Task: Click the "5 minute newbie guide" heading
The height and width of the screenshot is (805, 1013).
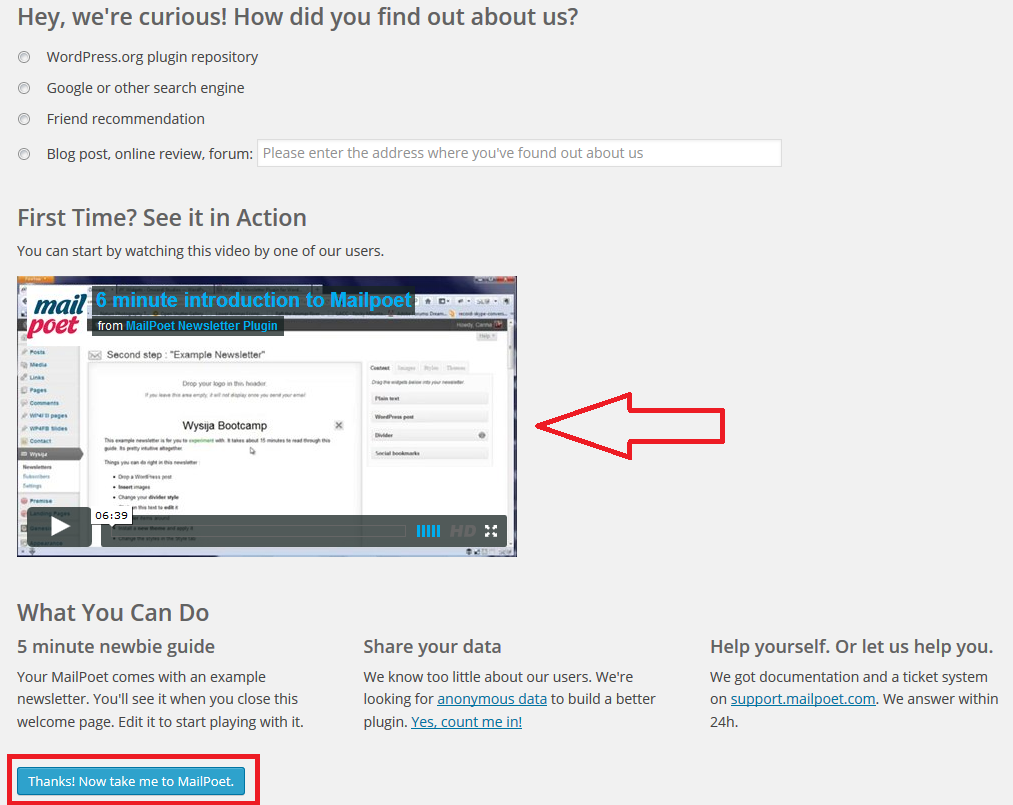Action: tap(116, 647)
